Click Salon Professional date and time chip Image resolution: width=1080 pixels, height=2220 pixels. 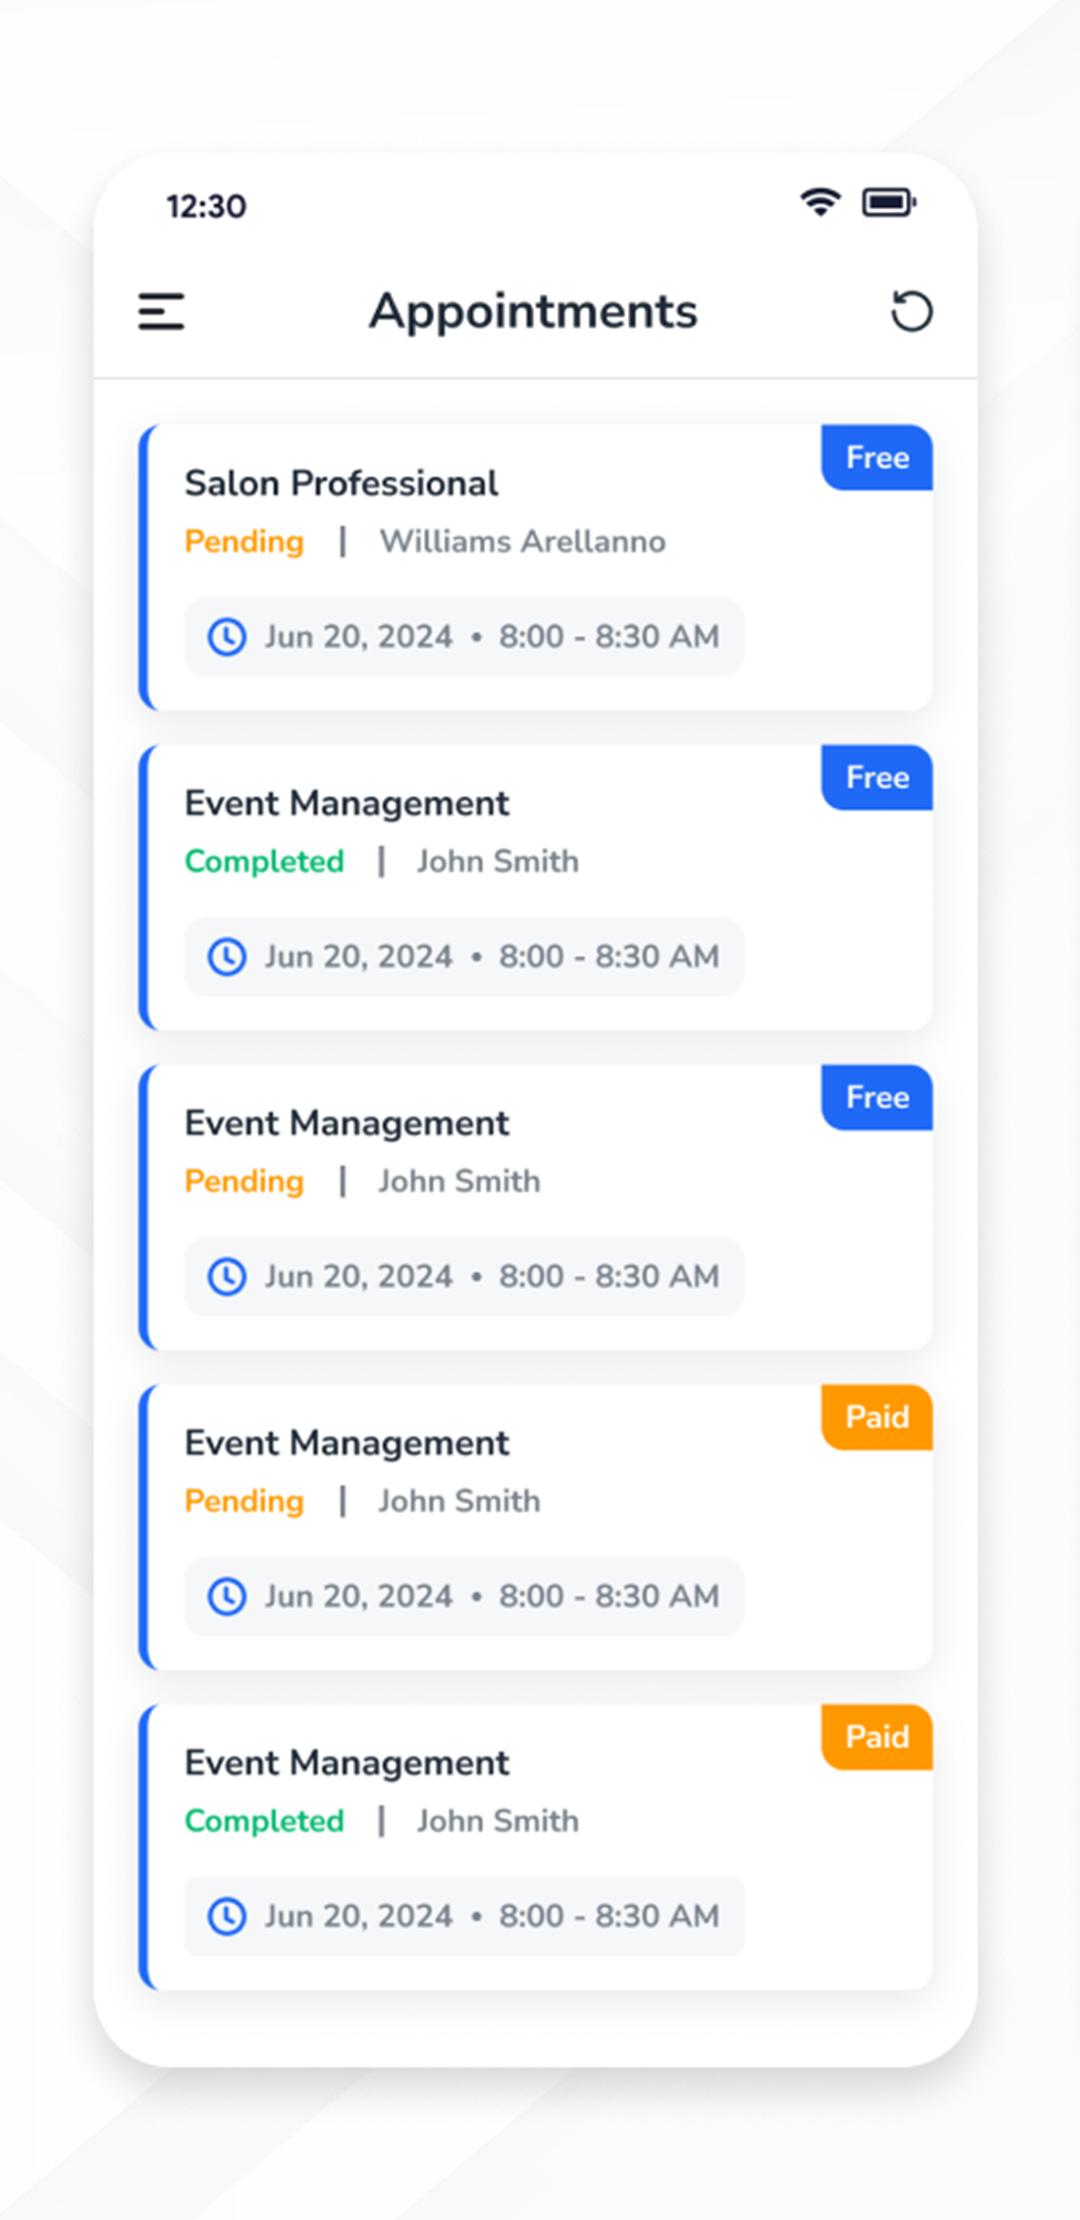click(464, 637)
